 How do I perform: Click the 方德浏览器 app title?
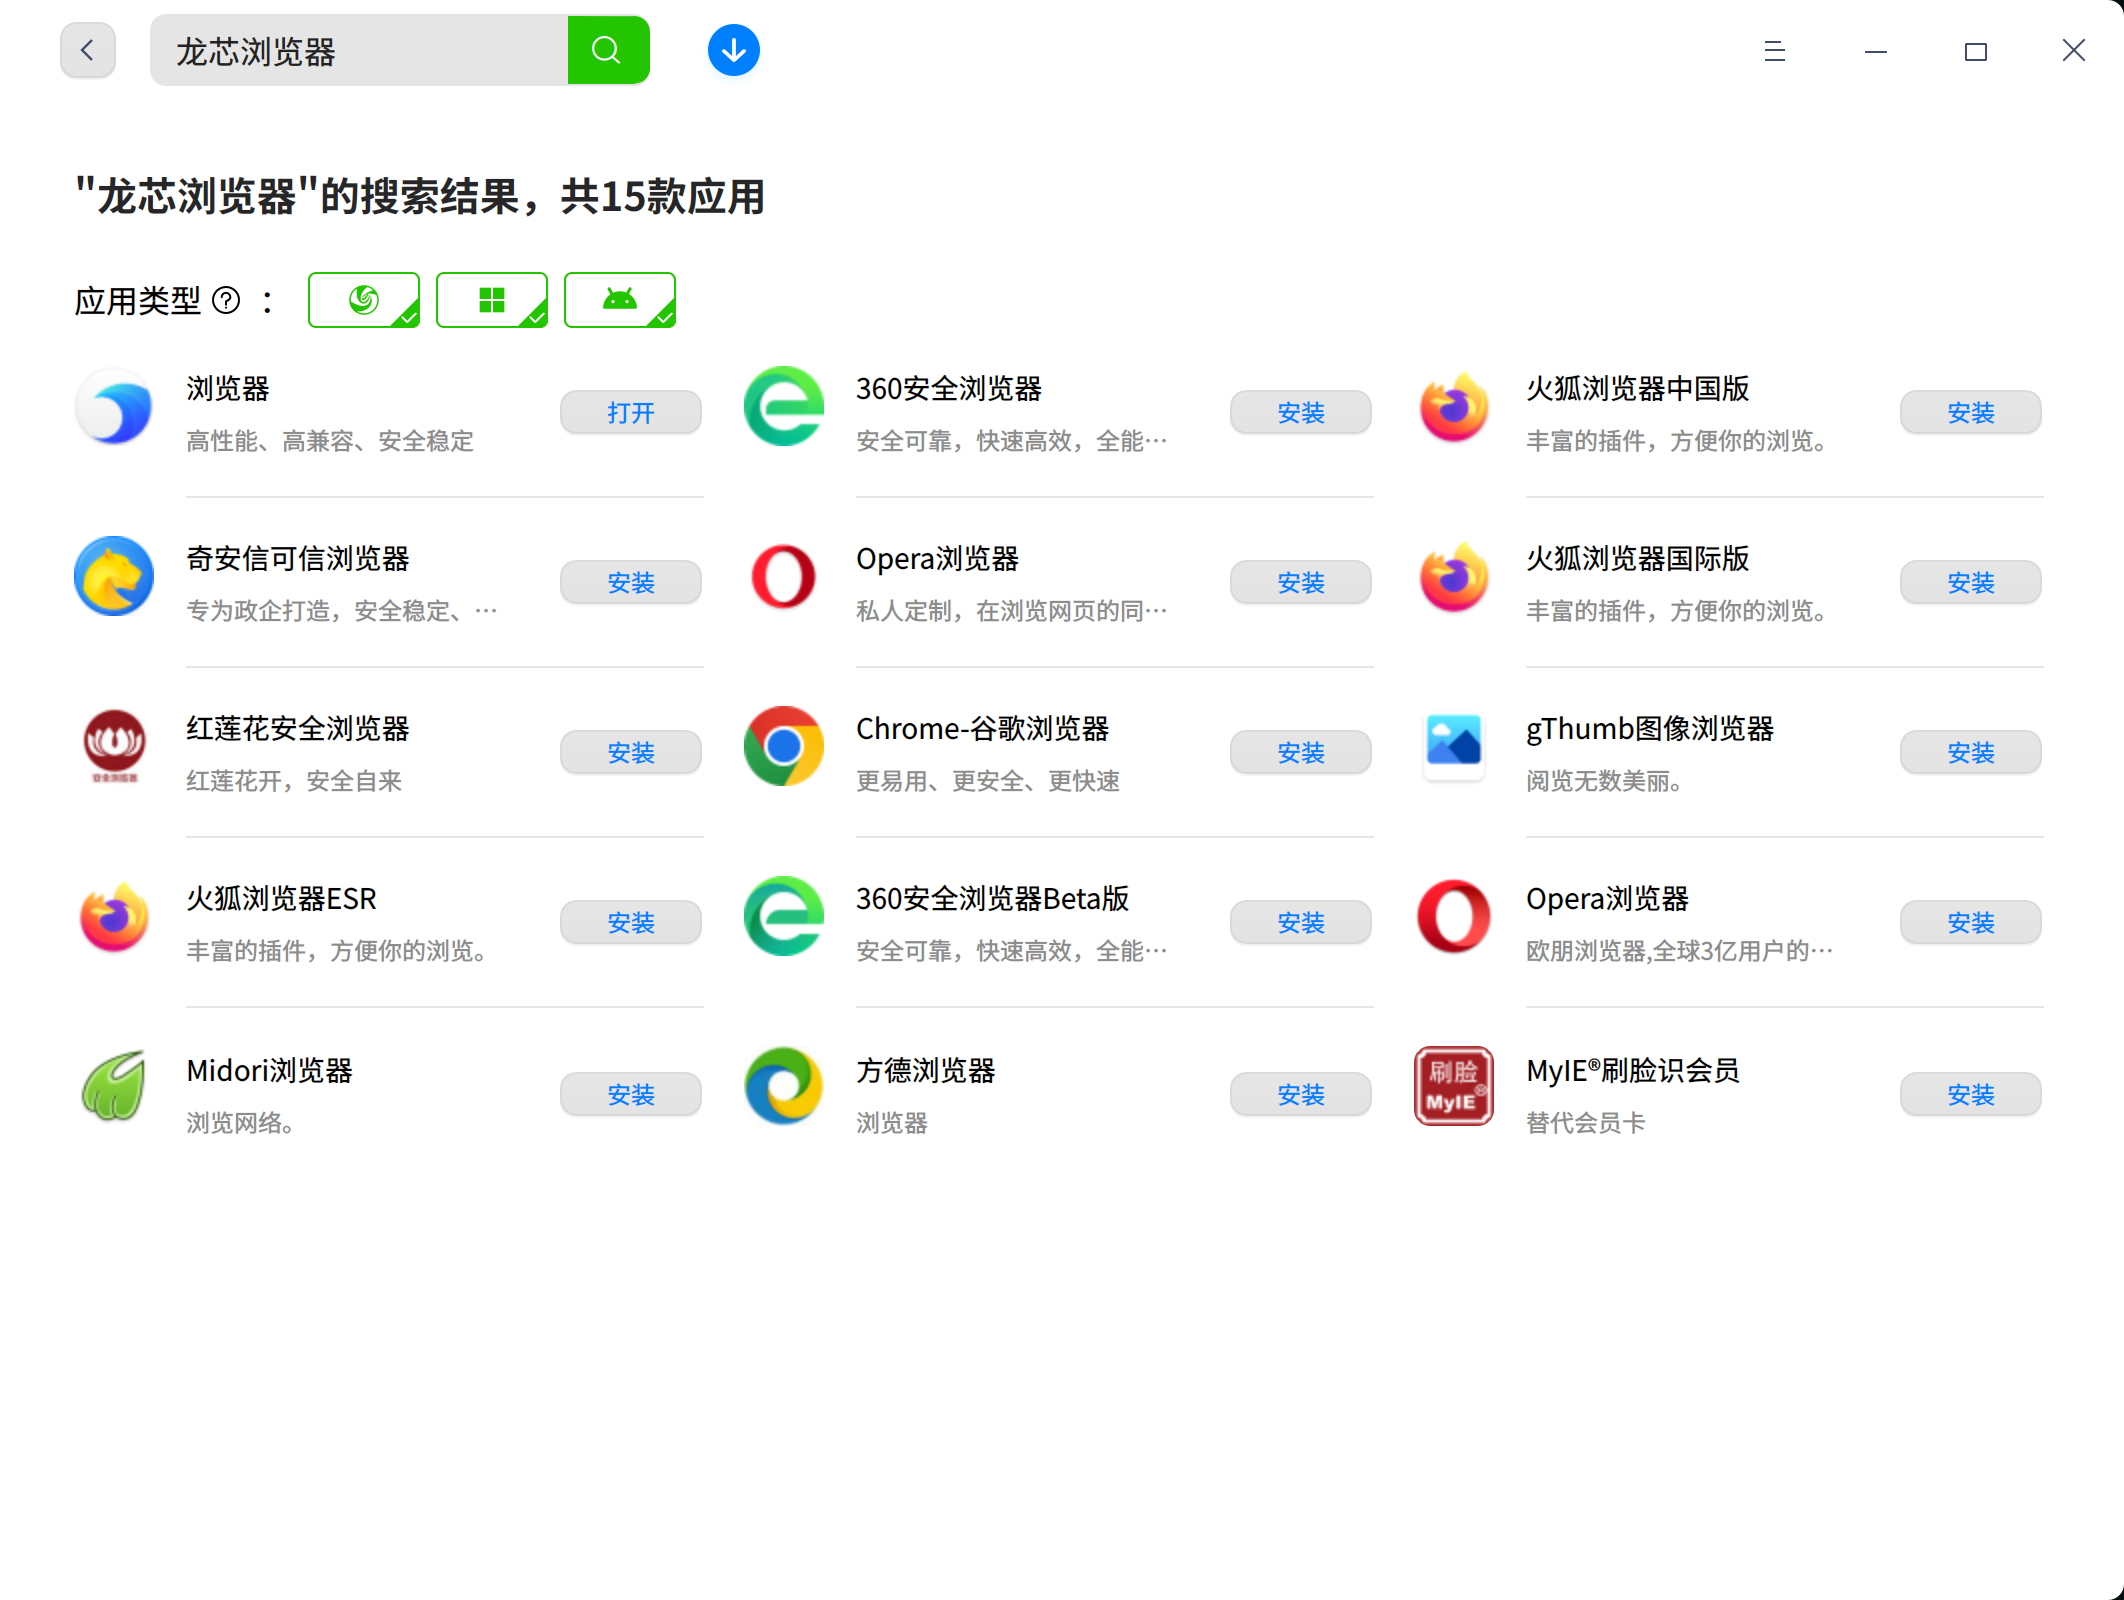coord(925,1070)
